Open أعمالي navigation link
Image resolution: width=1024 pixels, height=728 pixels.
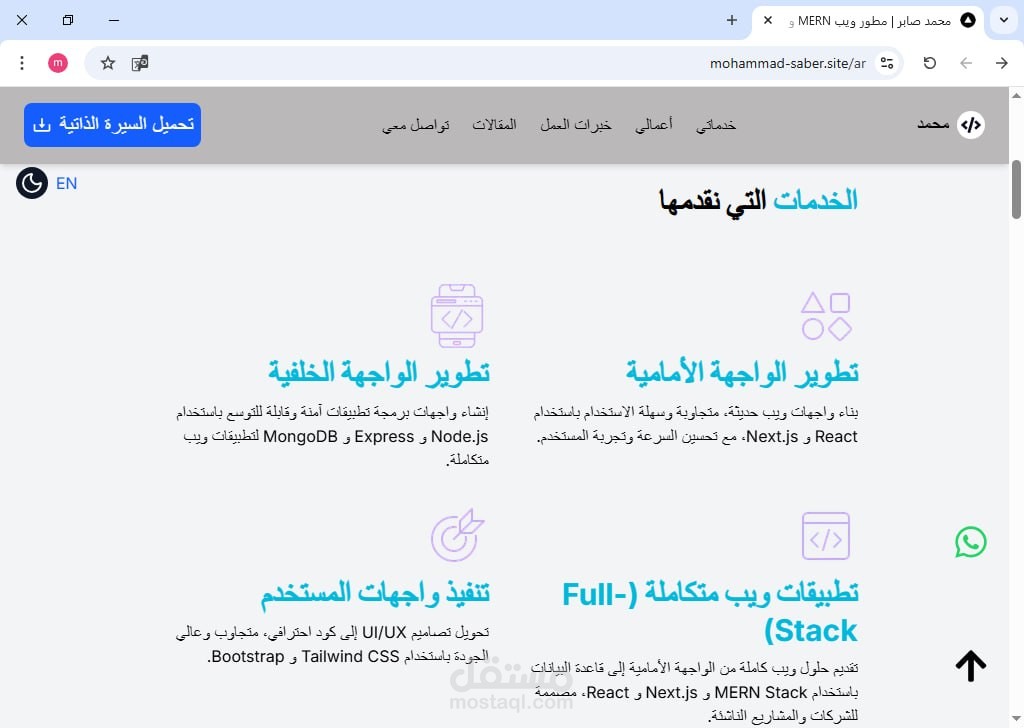(x=654, y=125)
